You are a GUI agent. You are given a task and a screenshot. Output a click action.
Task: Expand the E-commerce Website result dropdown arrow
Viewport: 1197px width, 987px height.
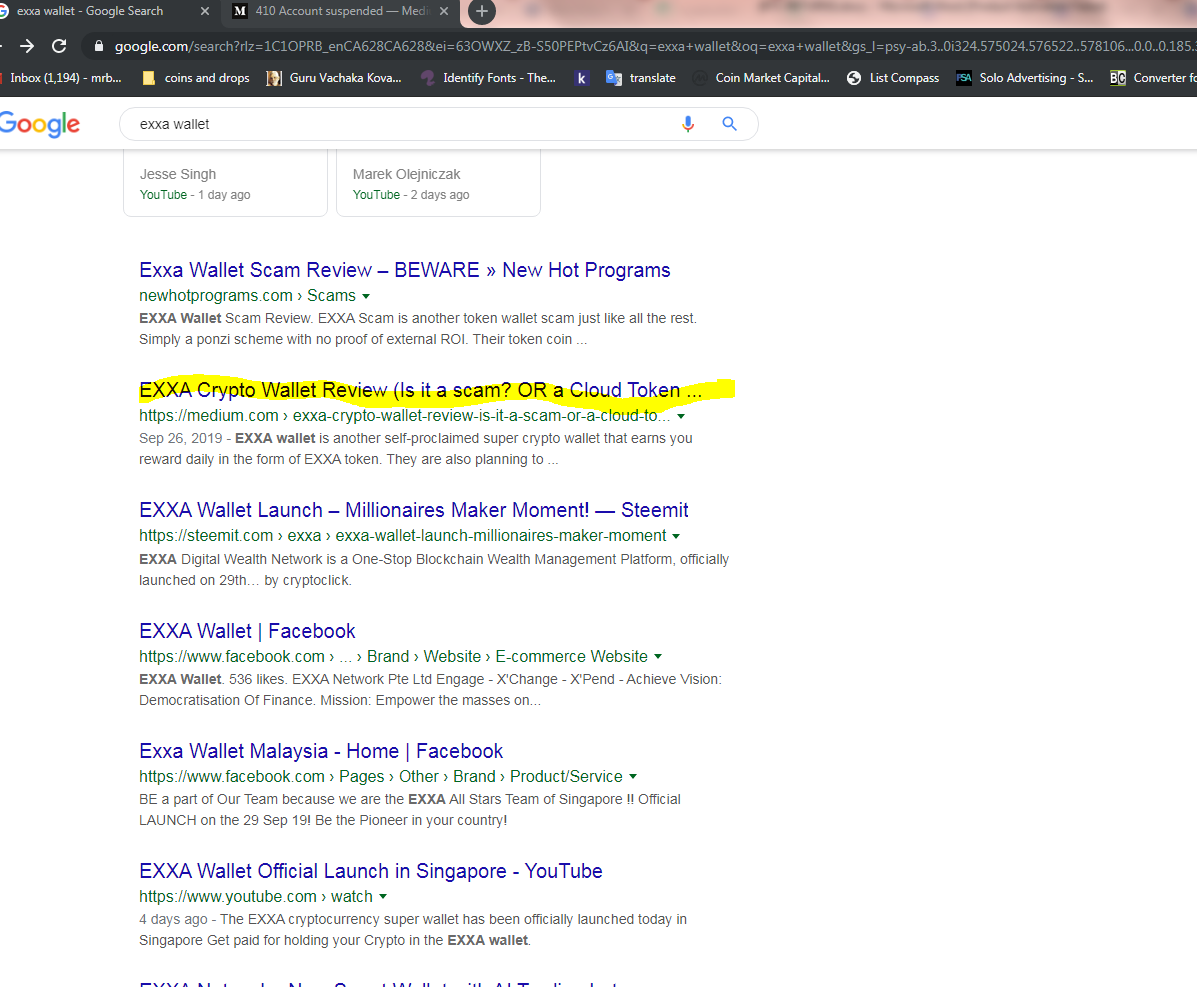[658, 656]
